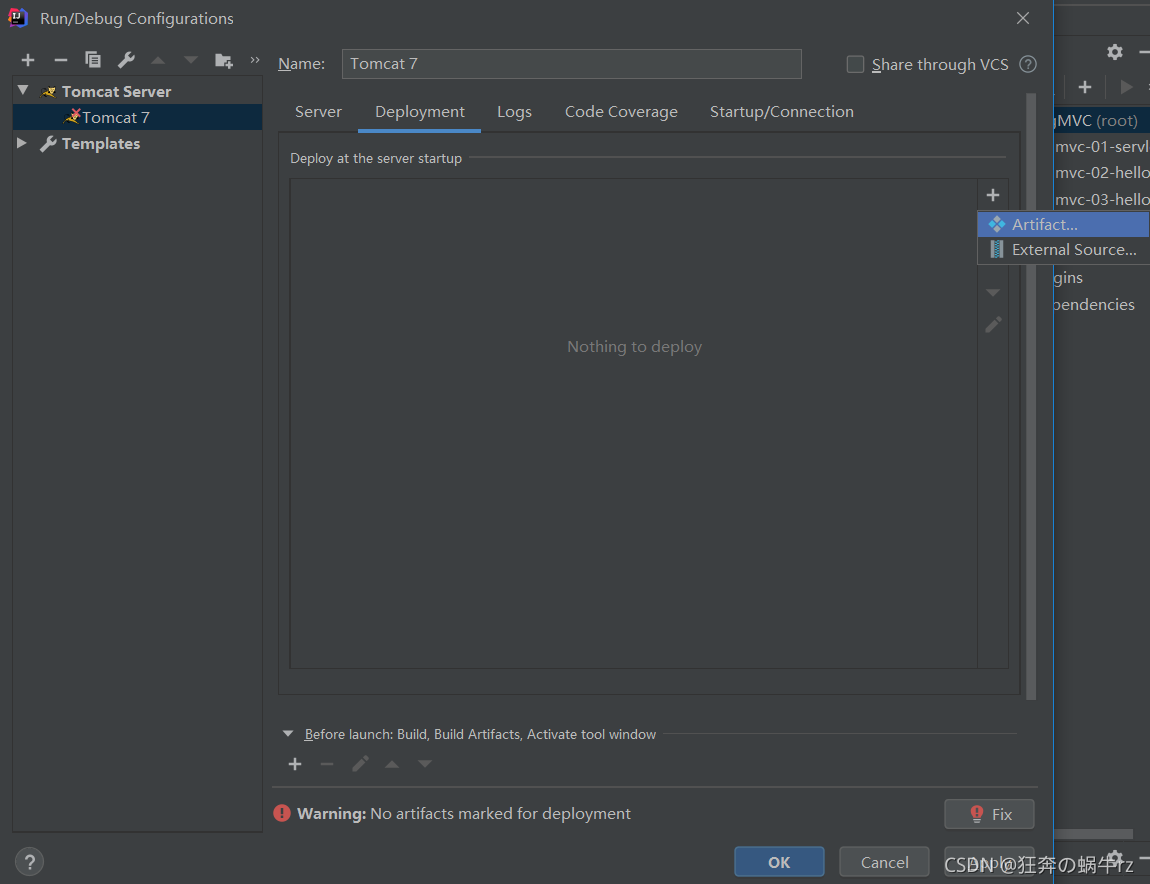Click plus icon in Maven panel
Image resolution: width=1150 pixels, height=884 pixels.
(1085, 87)
